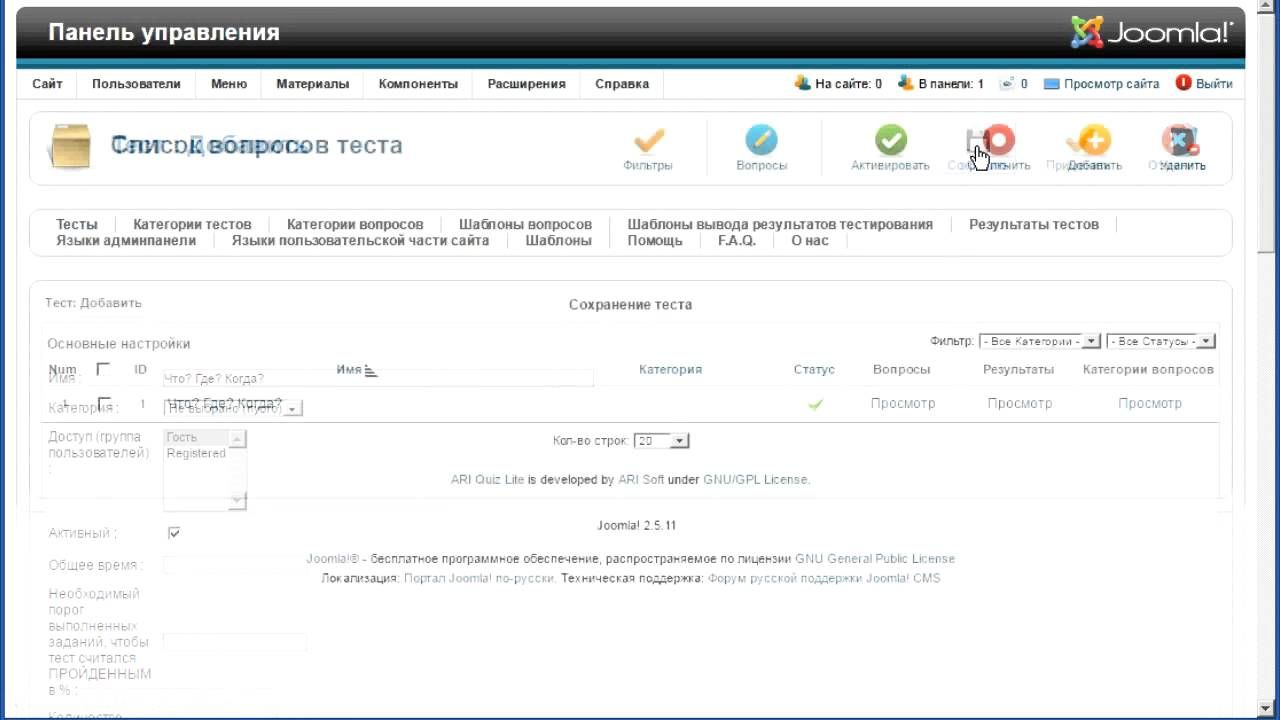Click the Просмотр сайта monitor icon
1280x720 pixels.
[x=1051, y=84]
